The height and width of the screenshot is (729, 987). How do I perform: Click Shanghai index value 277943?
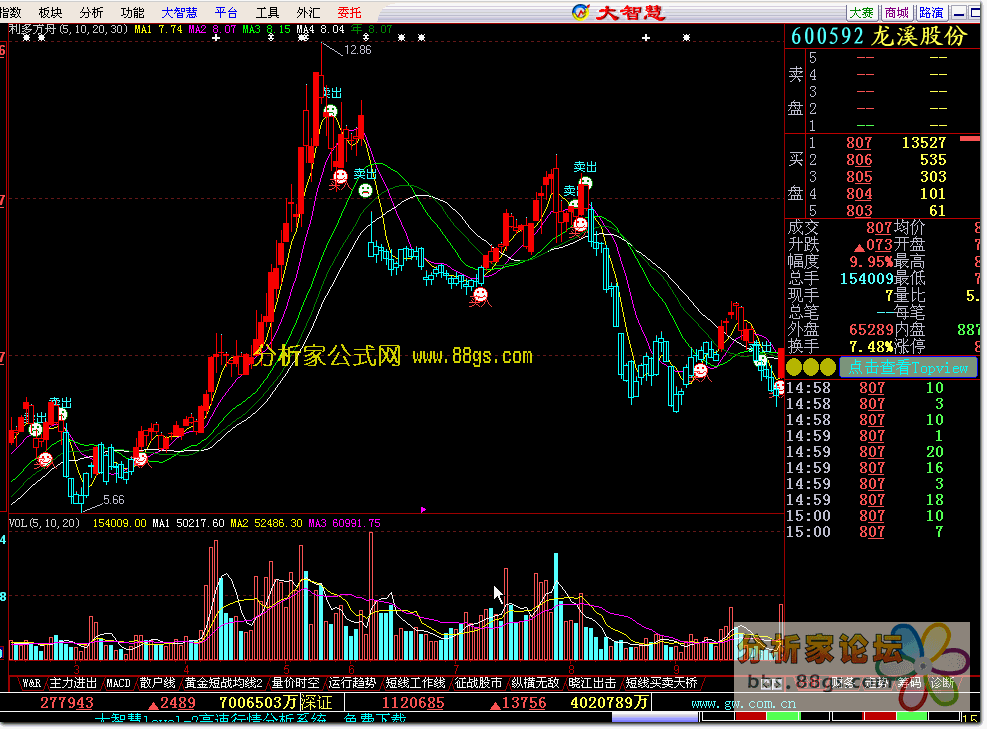click(x=67, y=703)
